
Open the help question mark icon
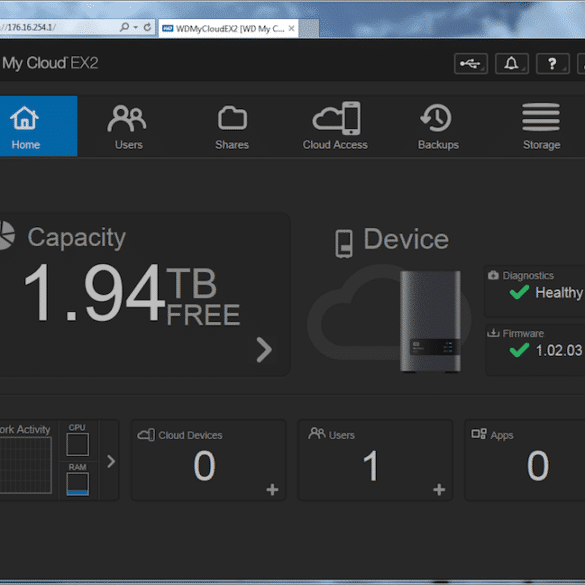553,63
